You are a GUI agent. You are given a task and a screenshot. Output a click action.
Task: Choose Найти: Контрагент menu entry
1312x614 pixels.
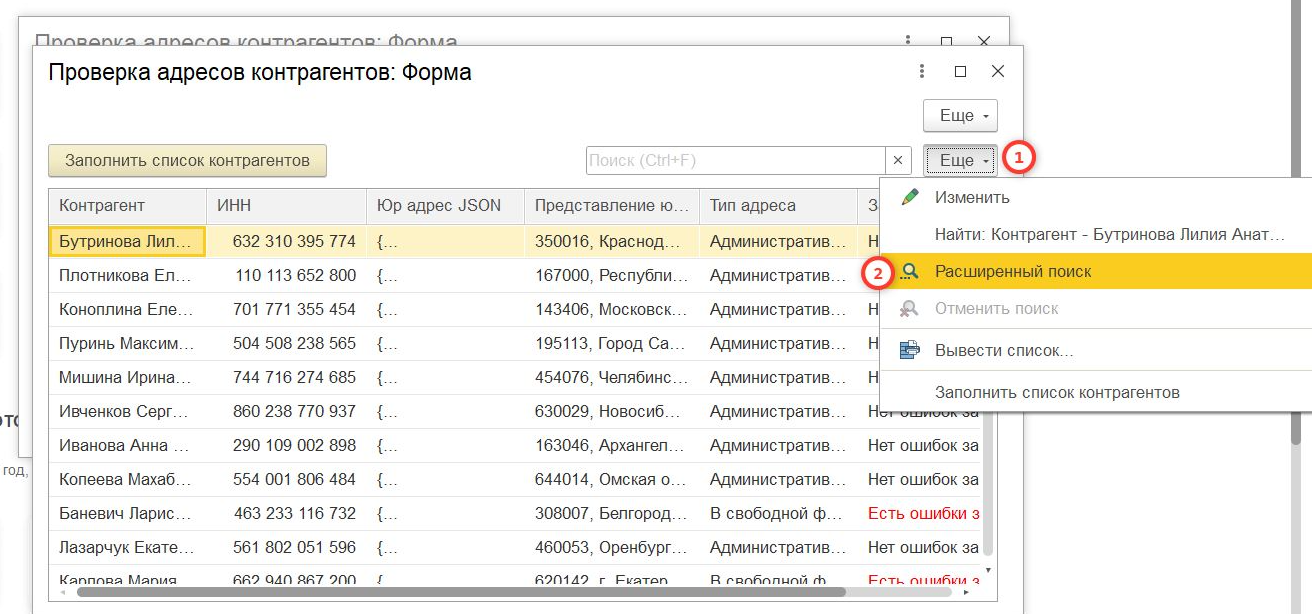(x=1108, y=235)
